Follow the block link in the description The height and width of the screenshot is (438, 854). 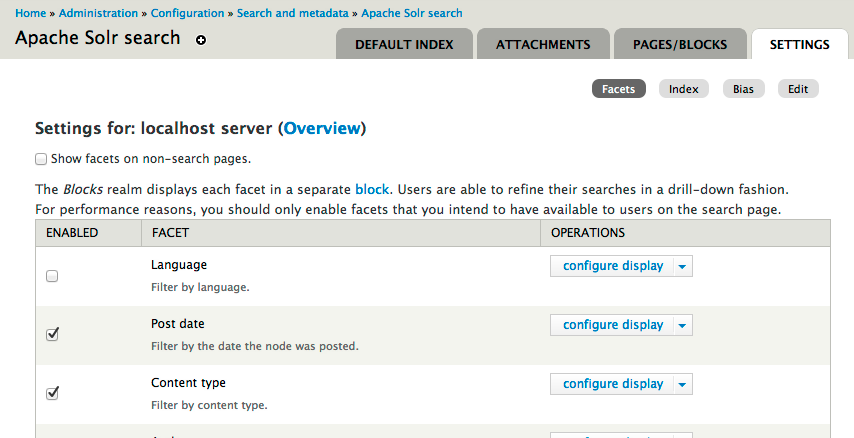[x=372, y=190]
